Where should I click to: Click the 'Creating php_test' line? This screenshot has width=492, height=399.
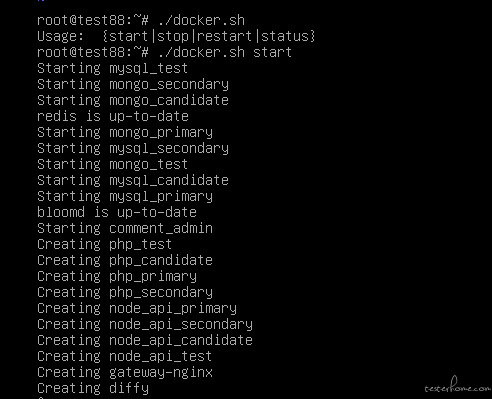(105, 245)
